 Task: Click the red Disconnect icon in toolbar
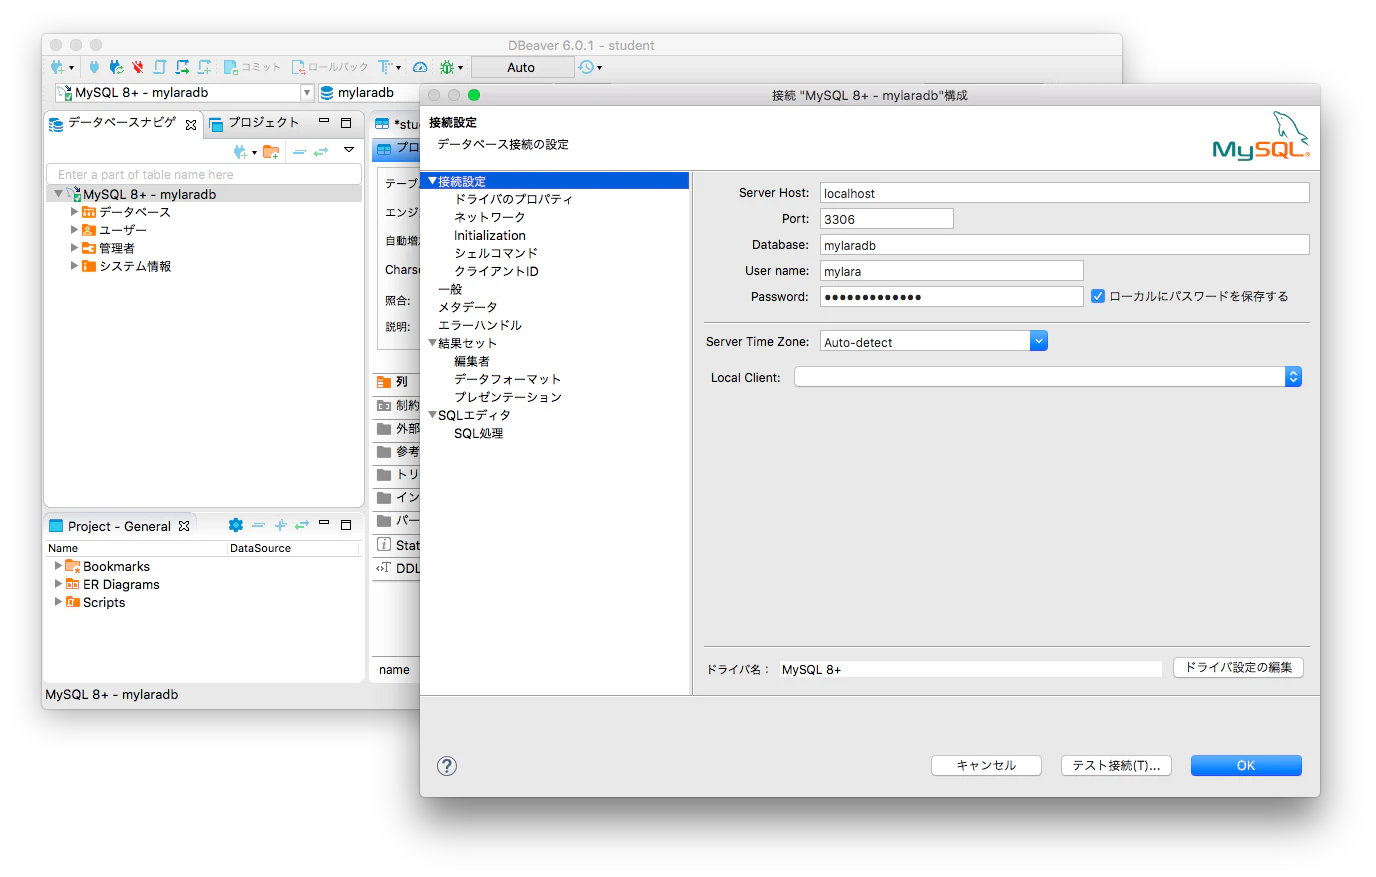(x=138, y=67)
